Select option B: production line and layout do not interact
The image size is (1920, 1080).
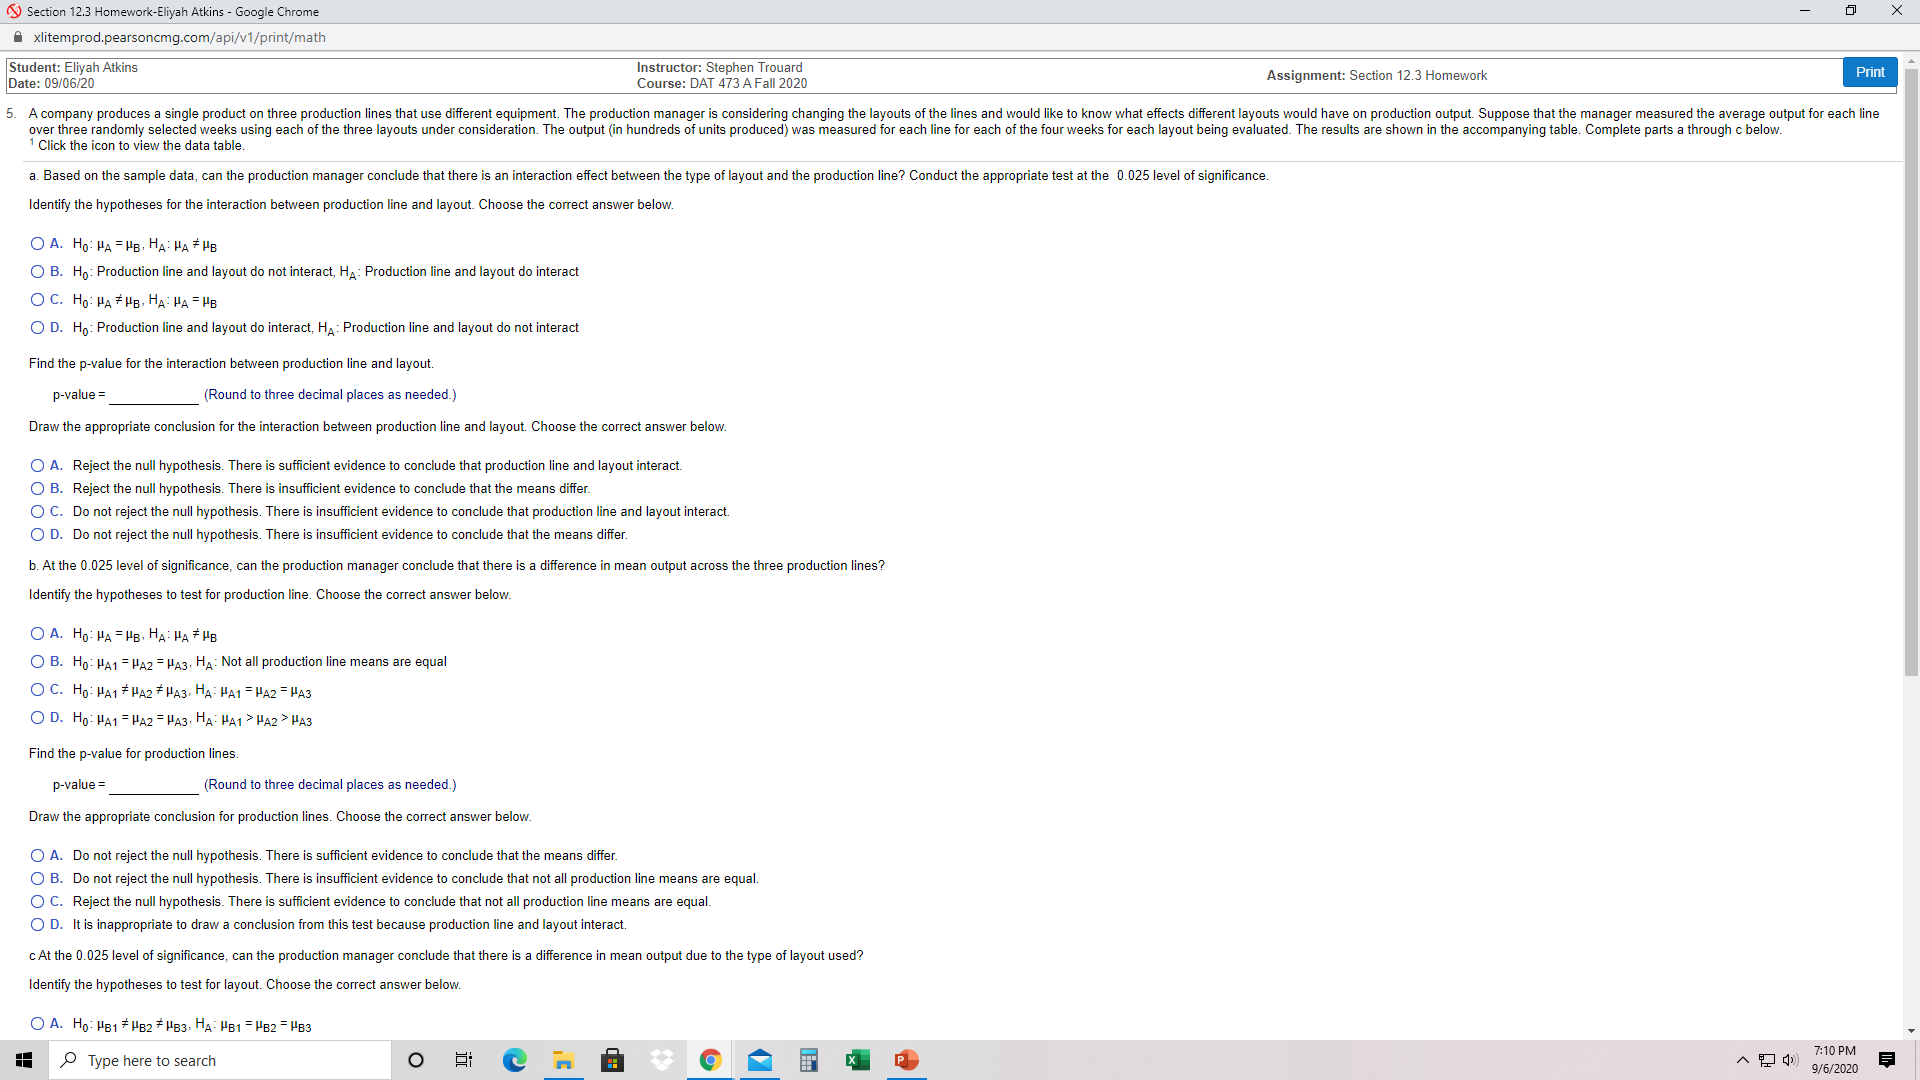pyautogui.click(x=37, y=271)
